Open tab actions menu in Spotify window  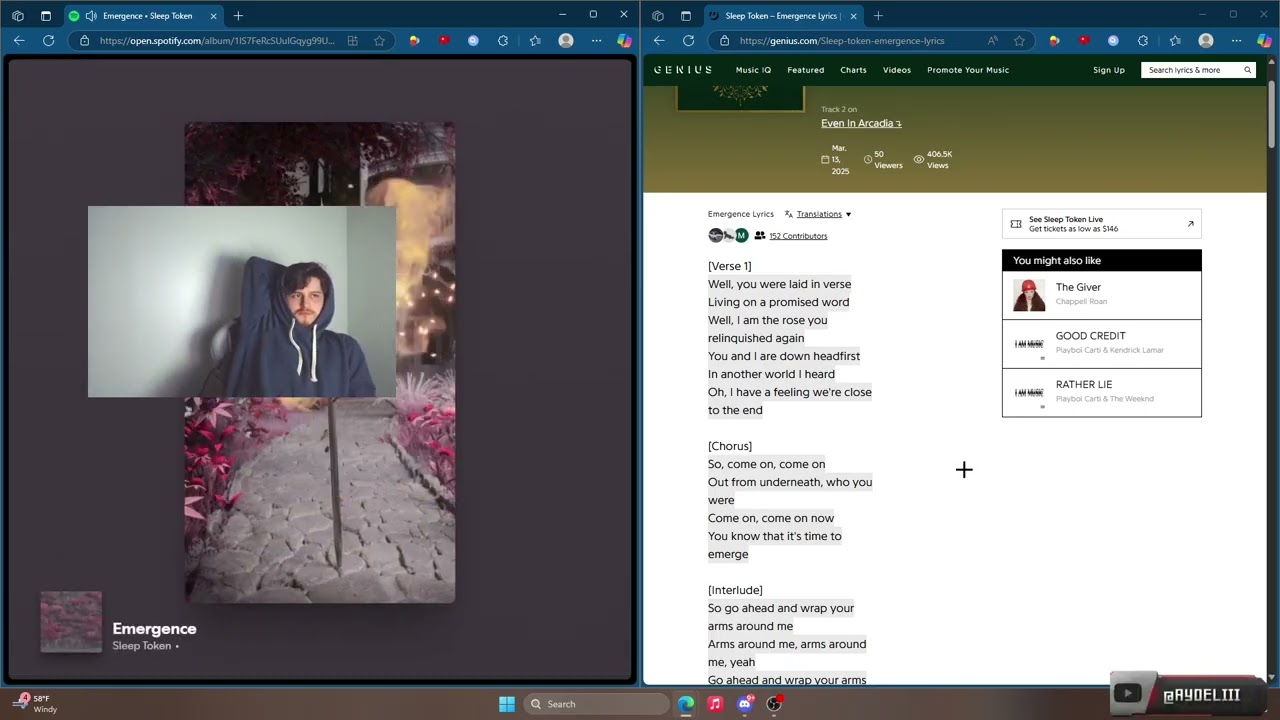click(x=46, y=16)
